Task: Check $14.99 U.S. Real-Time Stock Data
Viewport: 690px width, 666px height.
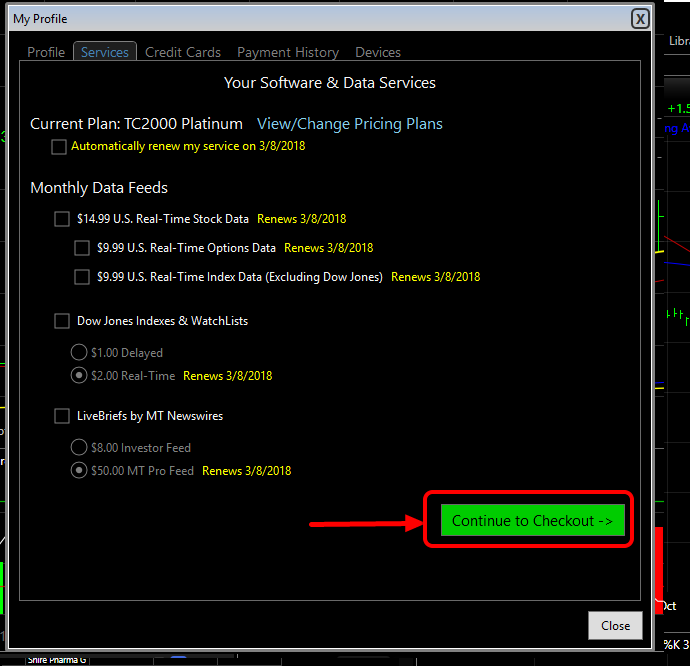Action: pos(62,219)
